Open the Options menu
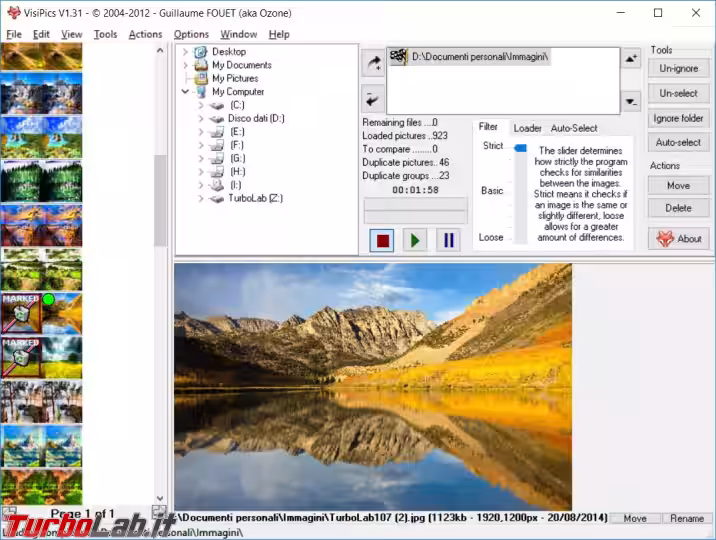The image size is (716, 540). pos(191,34)
